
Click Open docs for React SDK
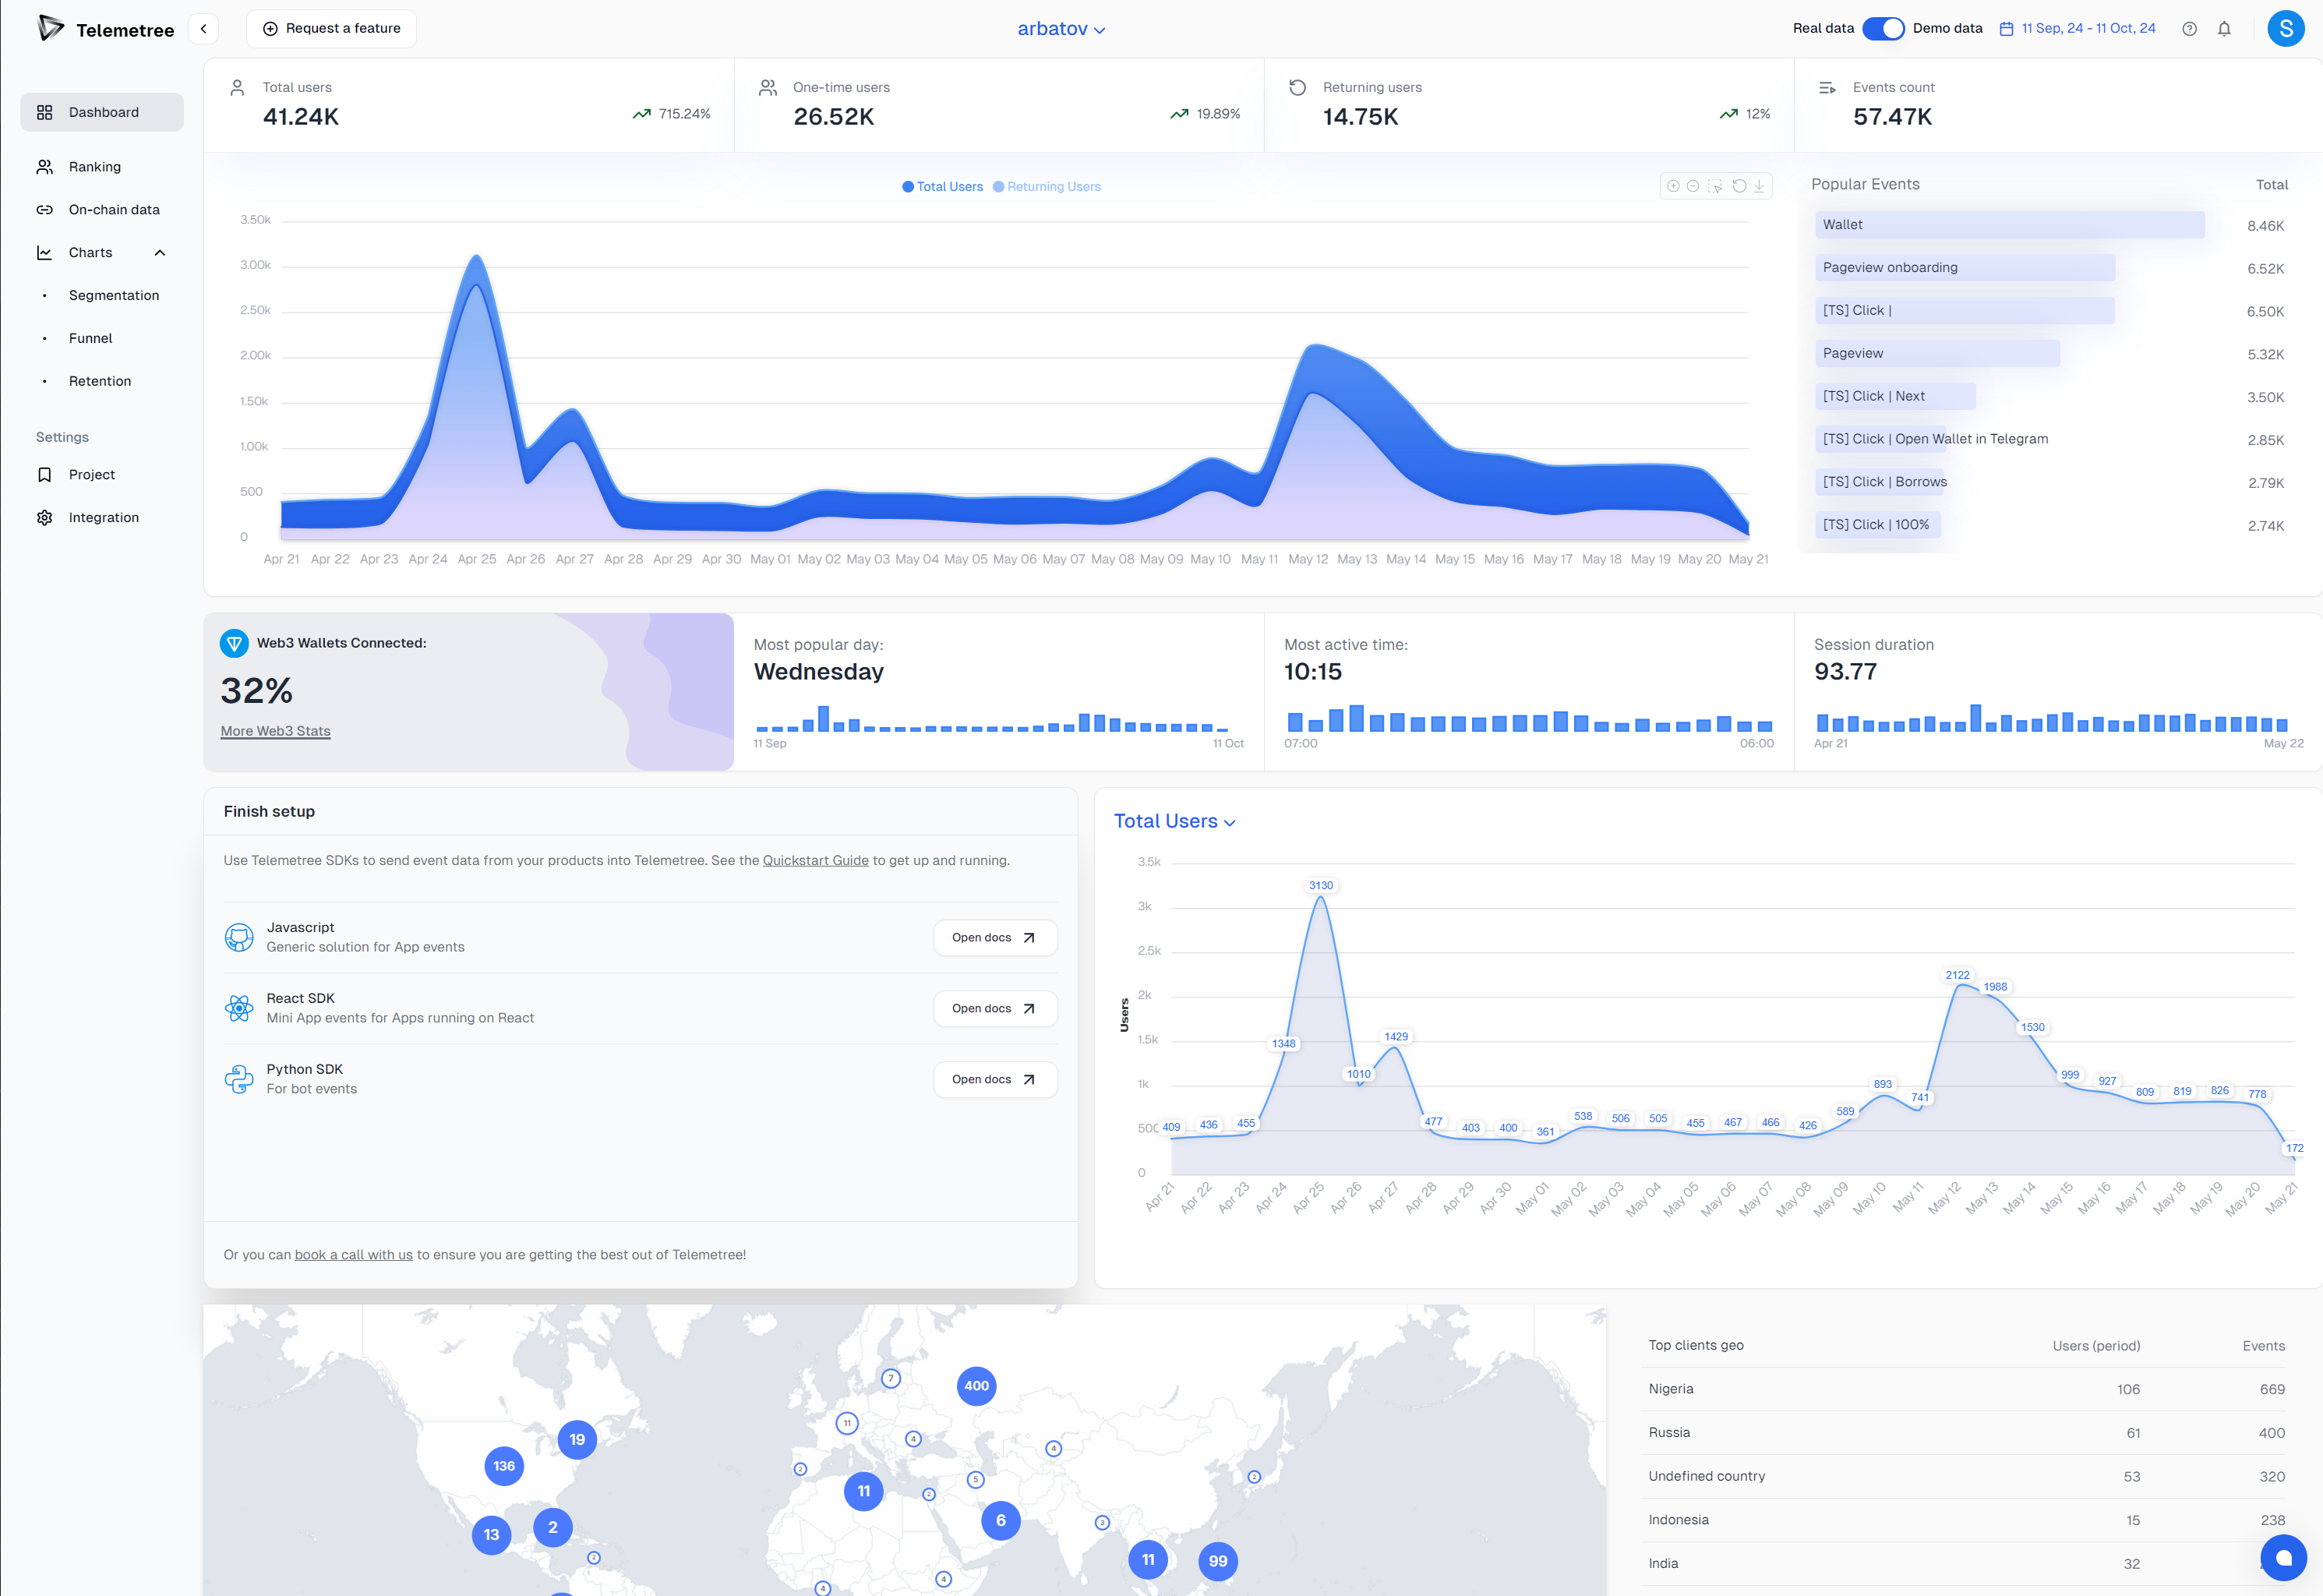pos(994,1008)
